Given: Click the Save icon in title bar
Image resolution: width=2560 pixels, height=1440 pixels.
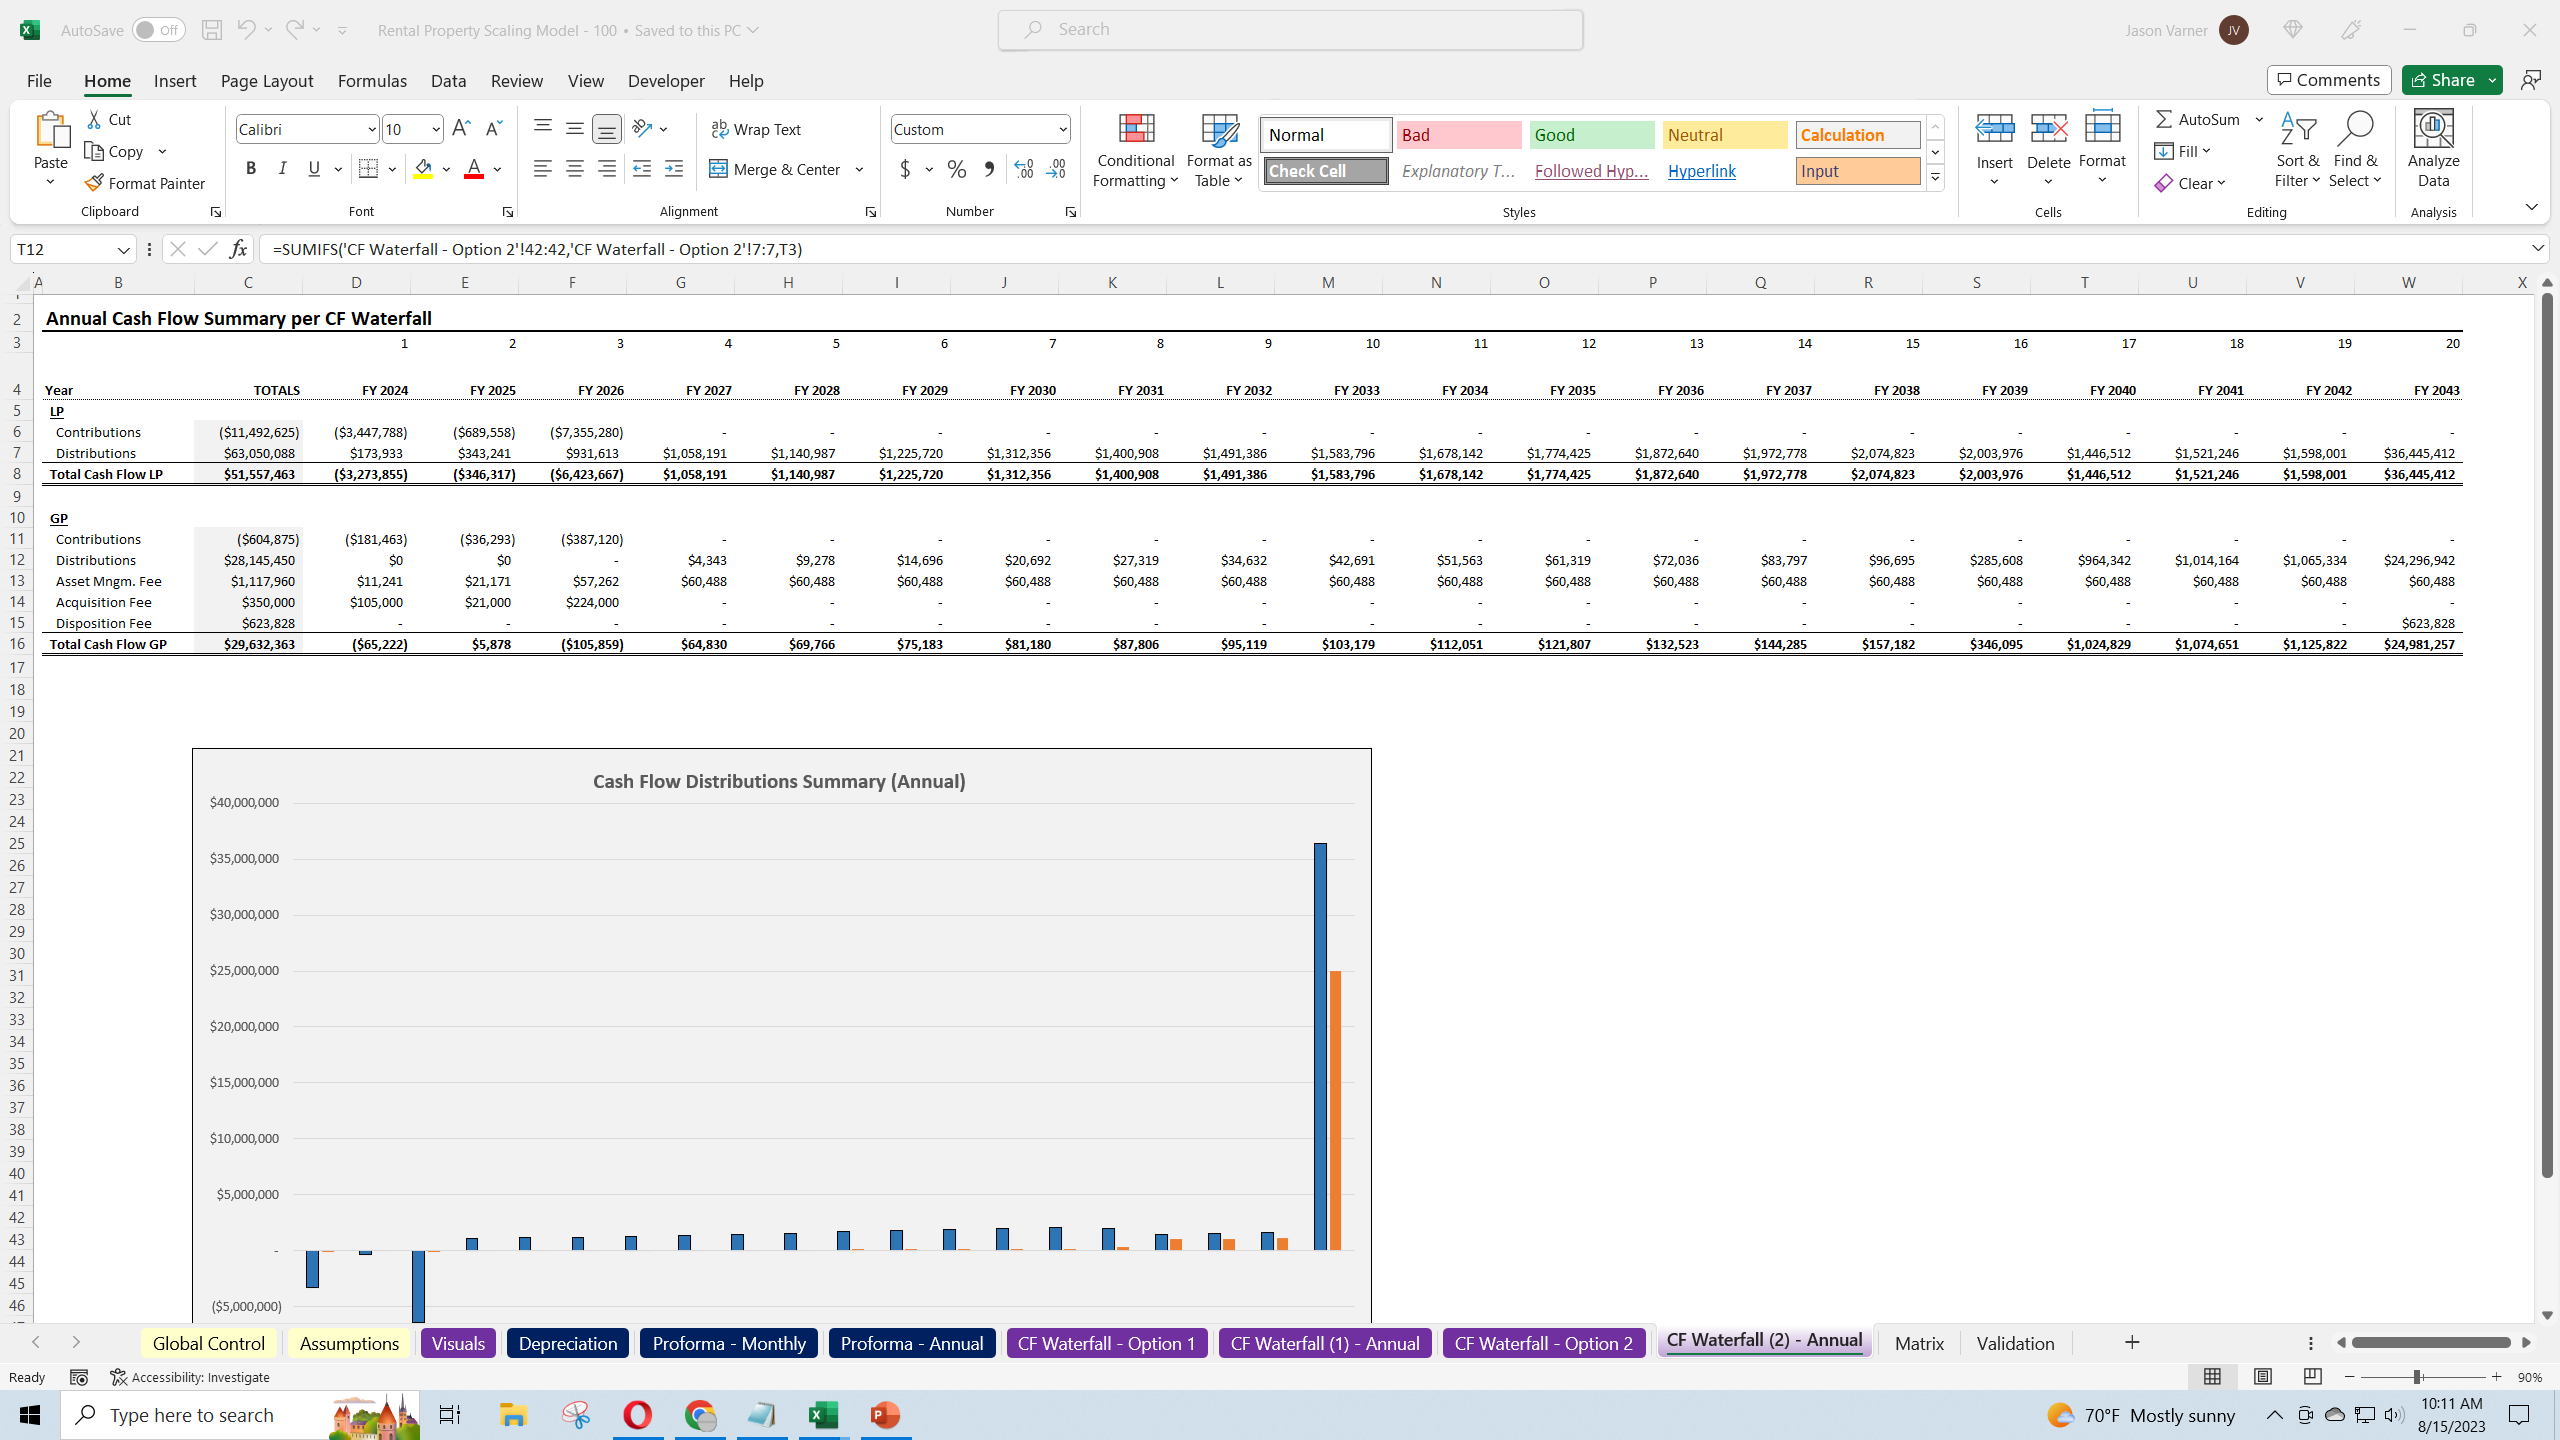Looking at the screenshot, I should point(211,30).
